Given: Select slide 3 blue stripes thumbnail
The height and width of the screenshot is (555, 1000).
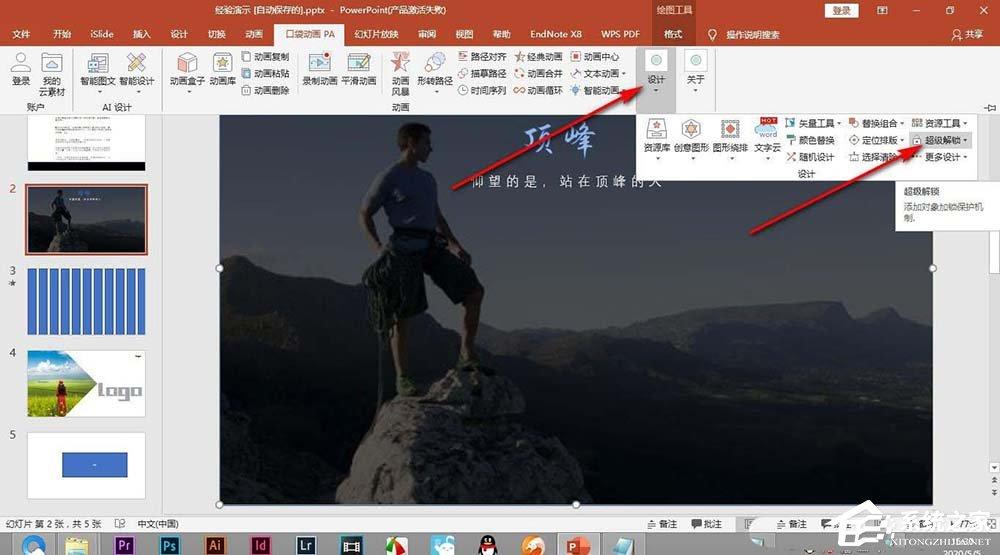Looking at the screenshot, I should point(86,301).
